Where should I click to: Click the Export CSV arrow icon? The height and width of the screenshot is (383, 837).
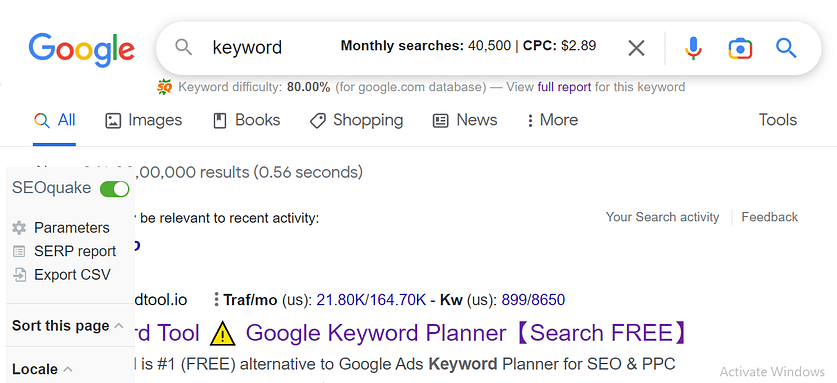pos(19,275)
